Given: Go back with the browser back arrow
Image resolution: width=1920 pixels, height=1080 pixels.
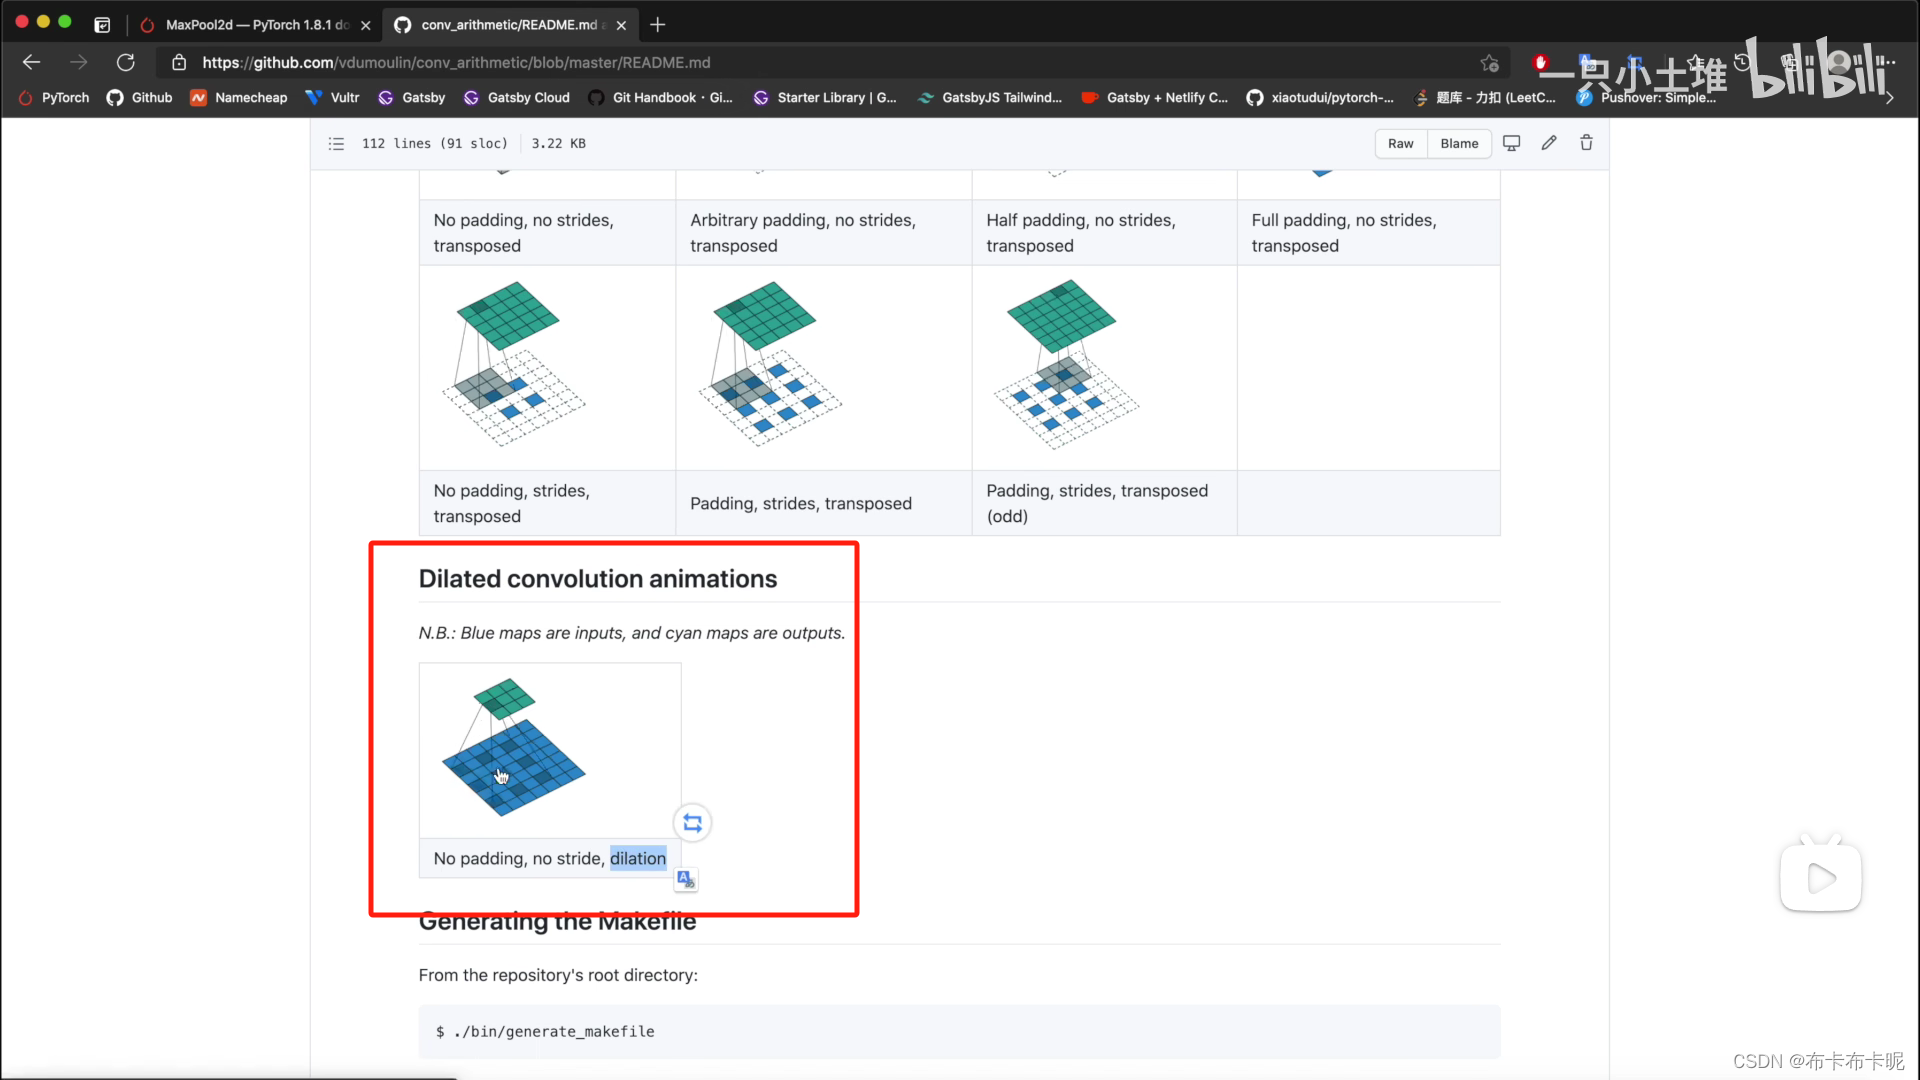Looking at the screenshot, I should coord(32,62).
